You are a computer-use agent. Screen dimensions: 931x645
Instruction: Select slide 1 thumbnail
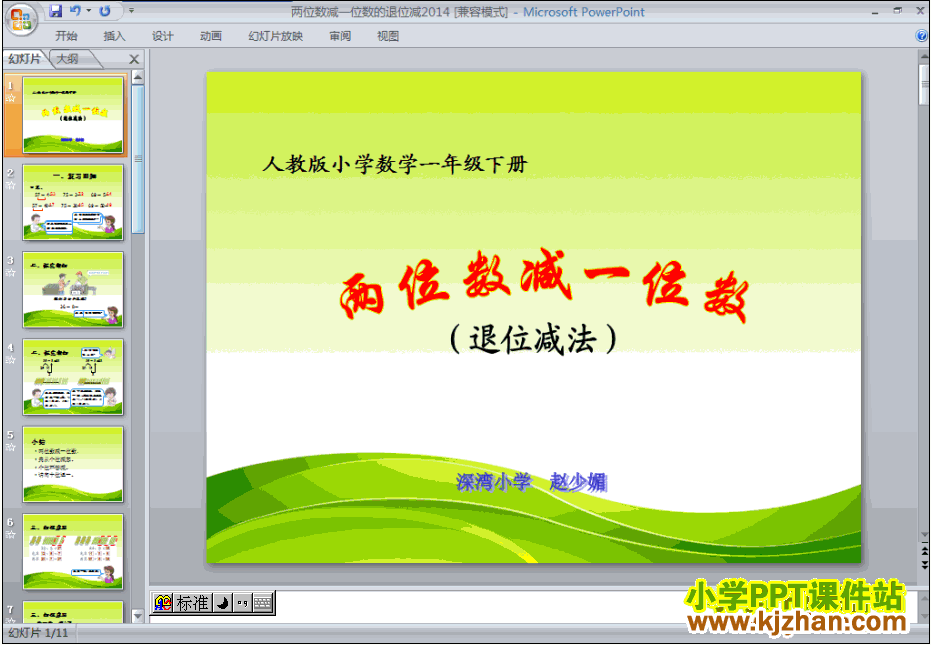73,115
